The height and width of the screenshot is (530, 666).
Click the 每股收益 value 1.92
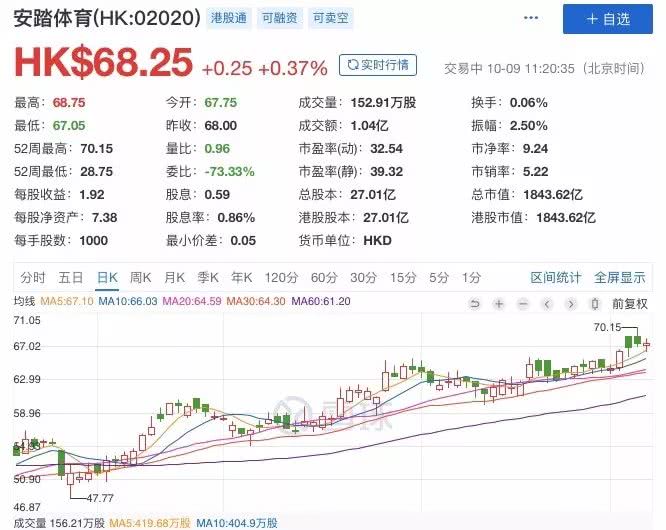[x=92, y=195]
